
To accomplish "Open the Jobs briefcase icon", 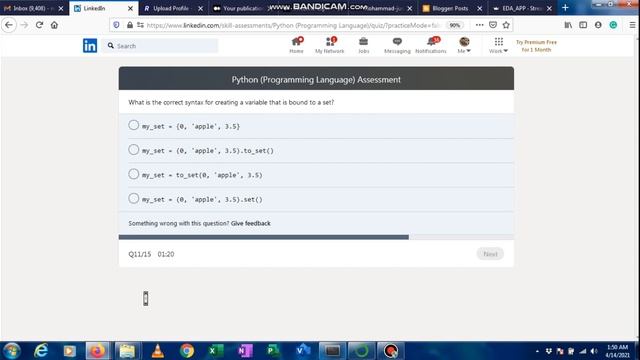I will pyautogui.click(x=363, y=45).
